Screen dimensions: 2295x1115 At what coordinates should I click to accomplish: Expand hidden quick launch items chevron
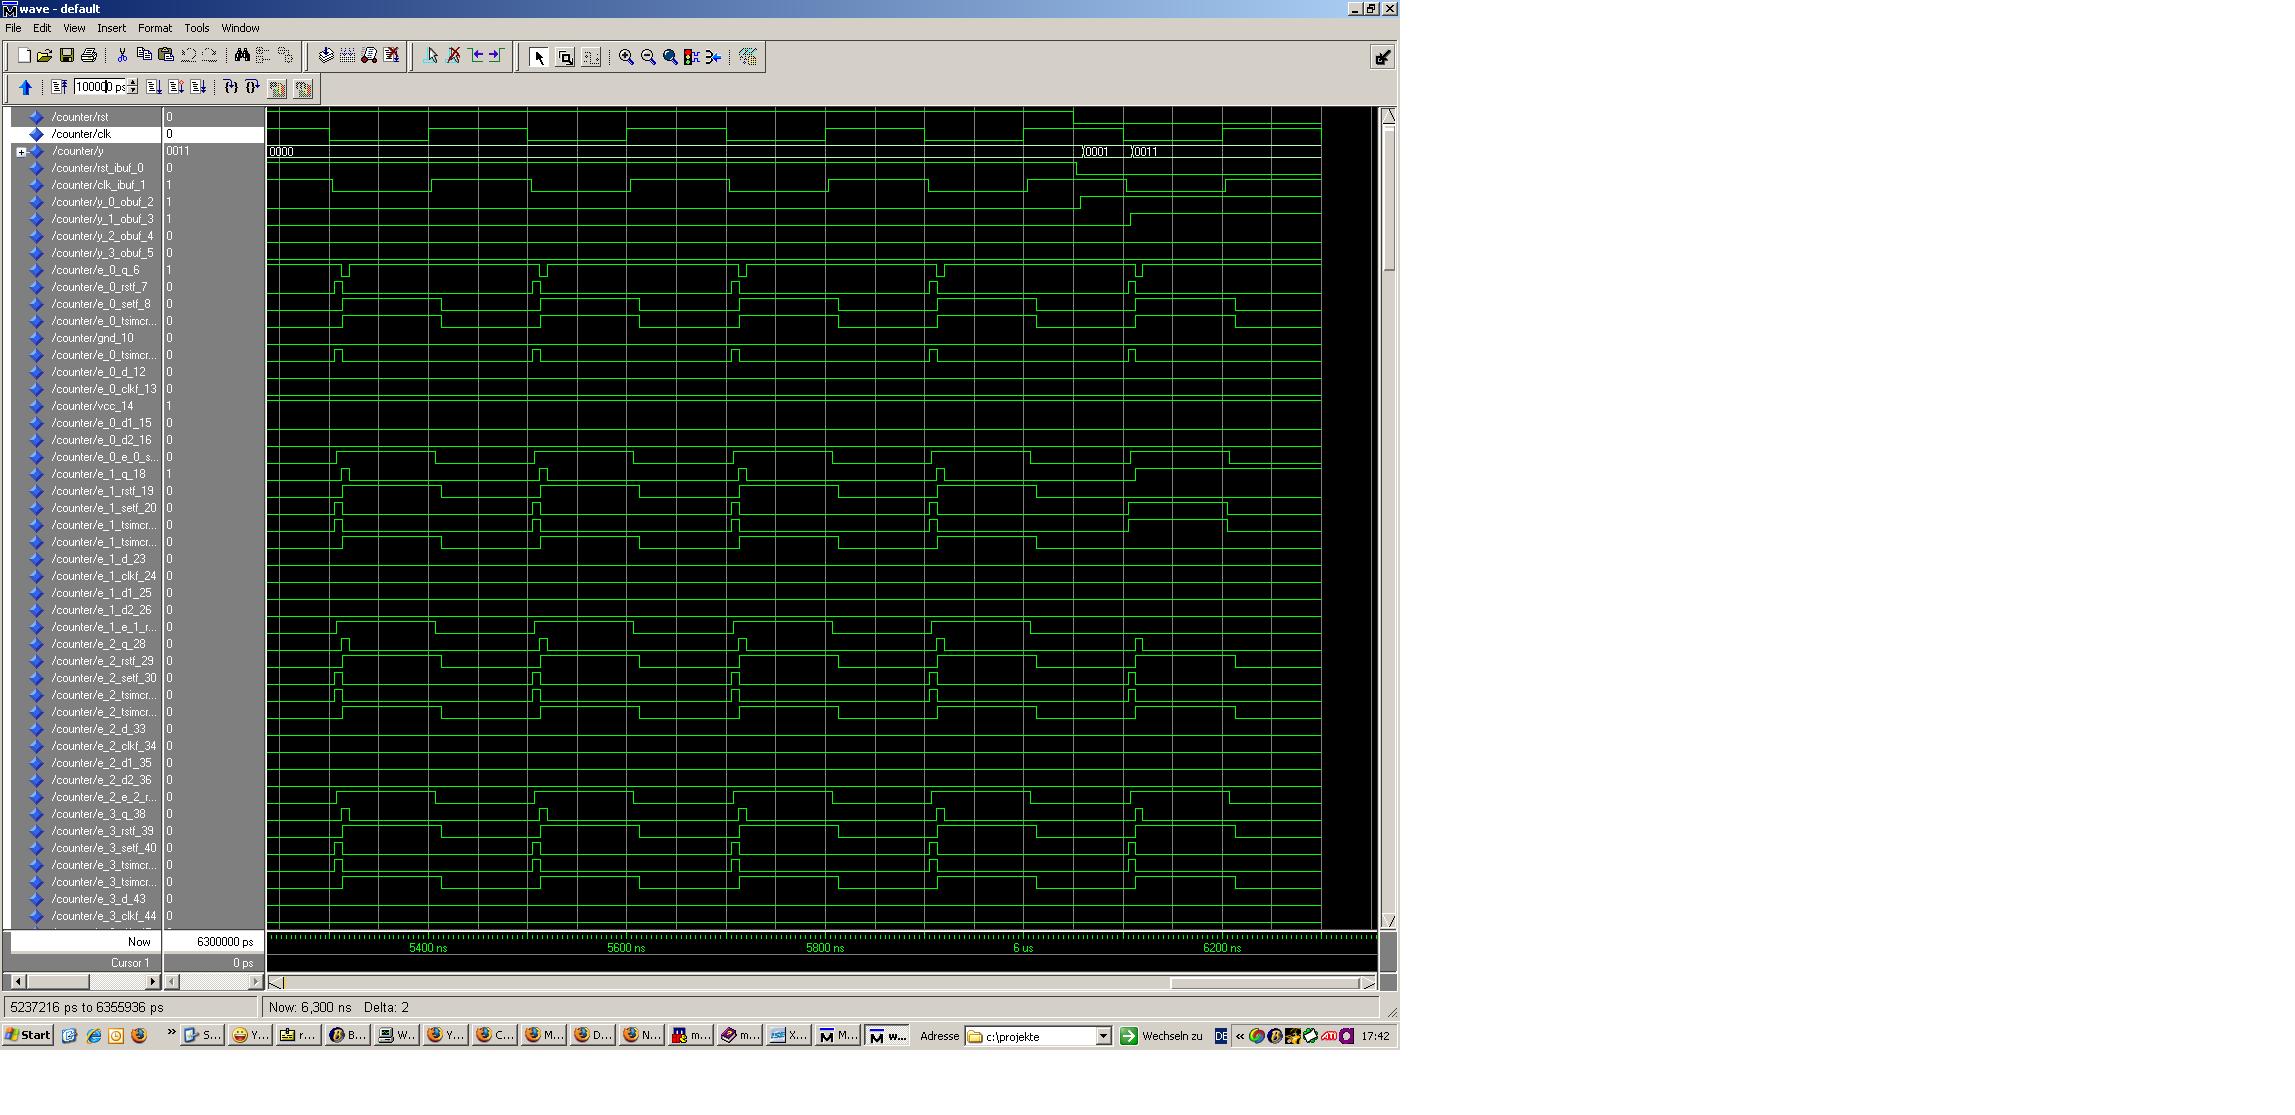[171, 1033]
